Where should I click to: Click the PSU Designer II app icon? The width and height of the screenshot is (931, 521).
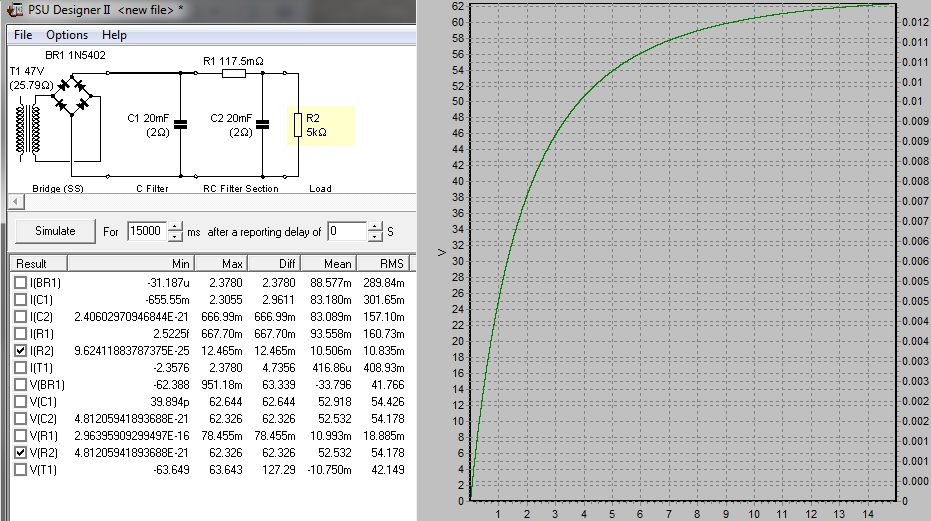point(14,10)
